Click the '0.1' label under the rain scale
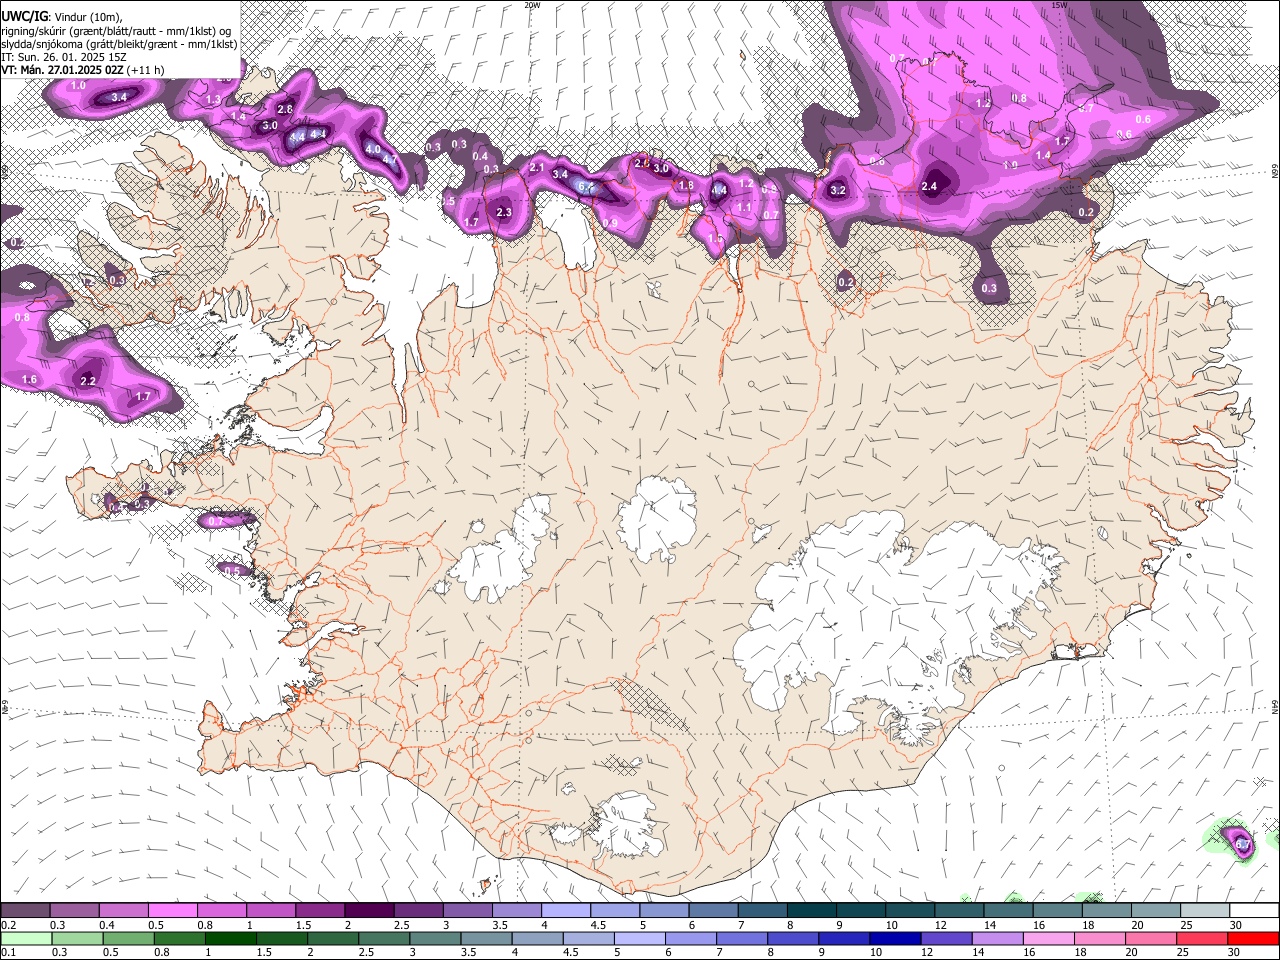This screenshot has width=1280, height=960. click(8, 953)
